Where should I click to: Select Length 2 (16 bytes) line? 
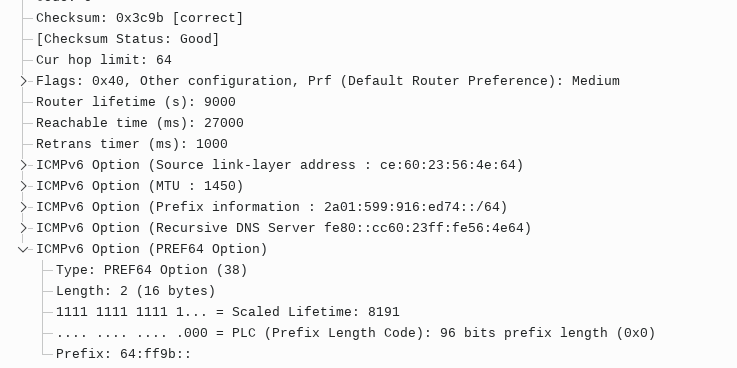tap(135, 291)
